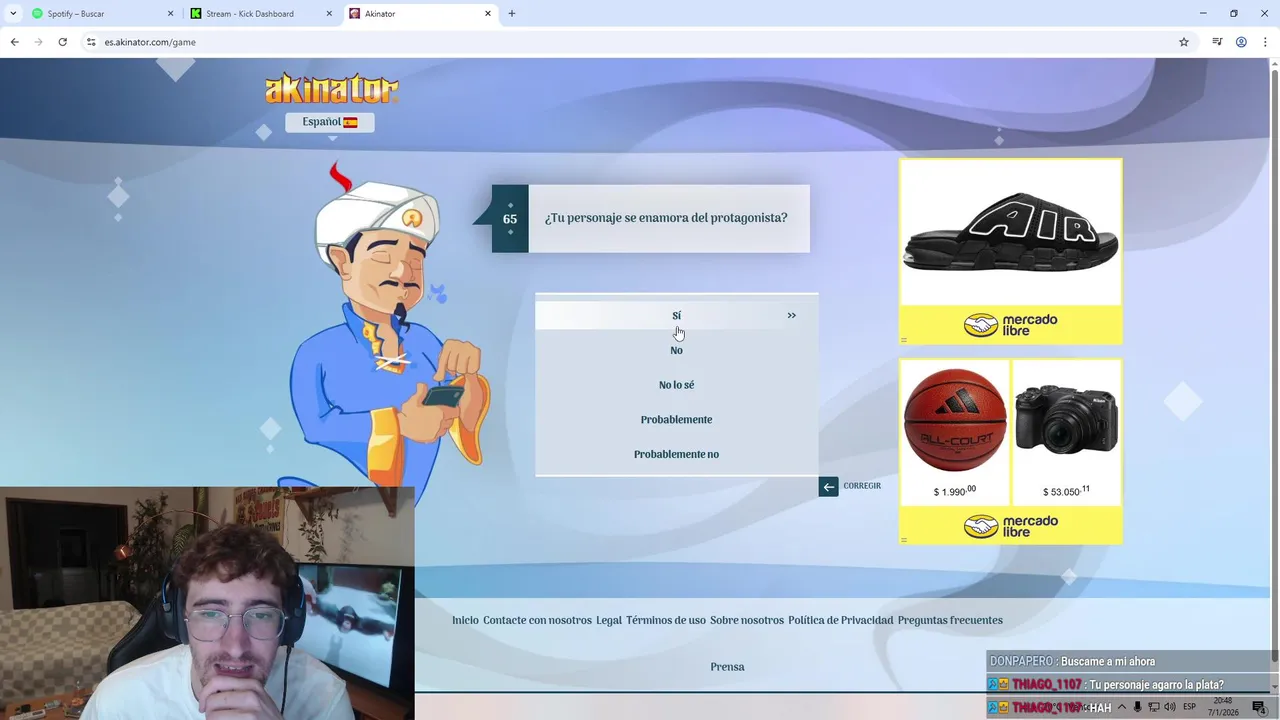
Task: Click the $ 1.990 price label
Action: coord(954,491)
